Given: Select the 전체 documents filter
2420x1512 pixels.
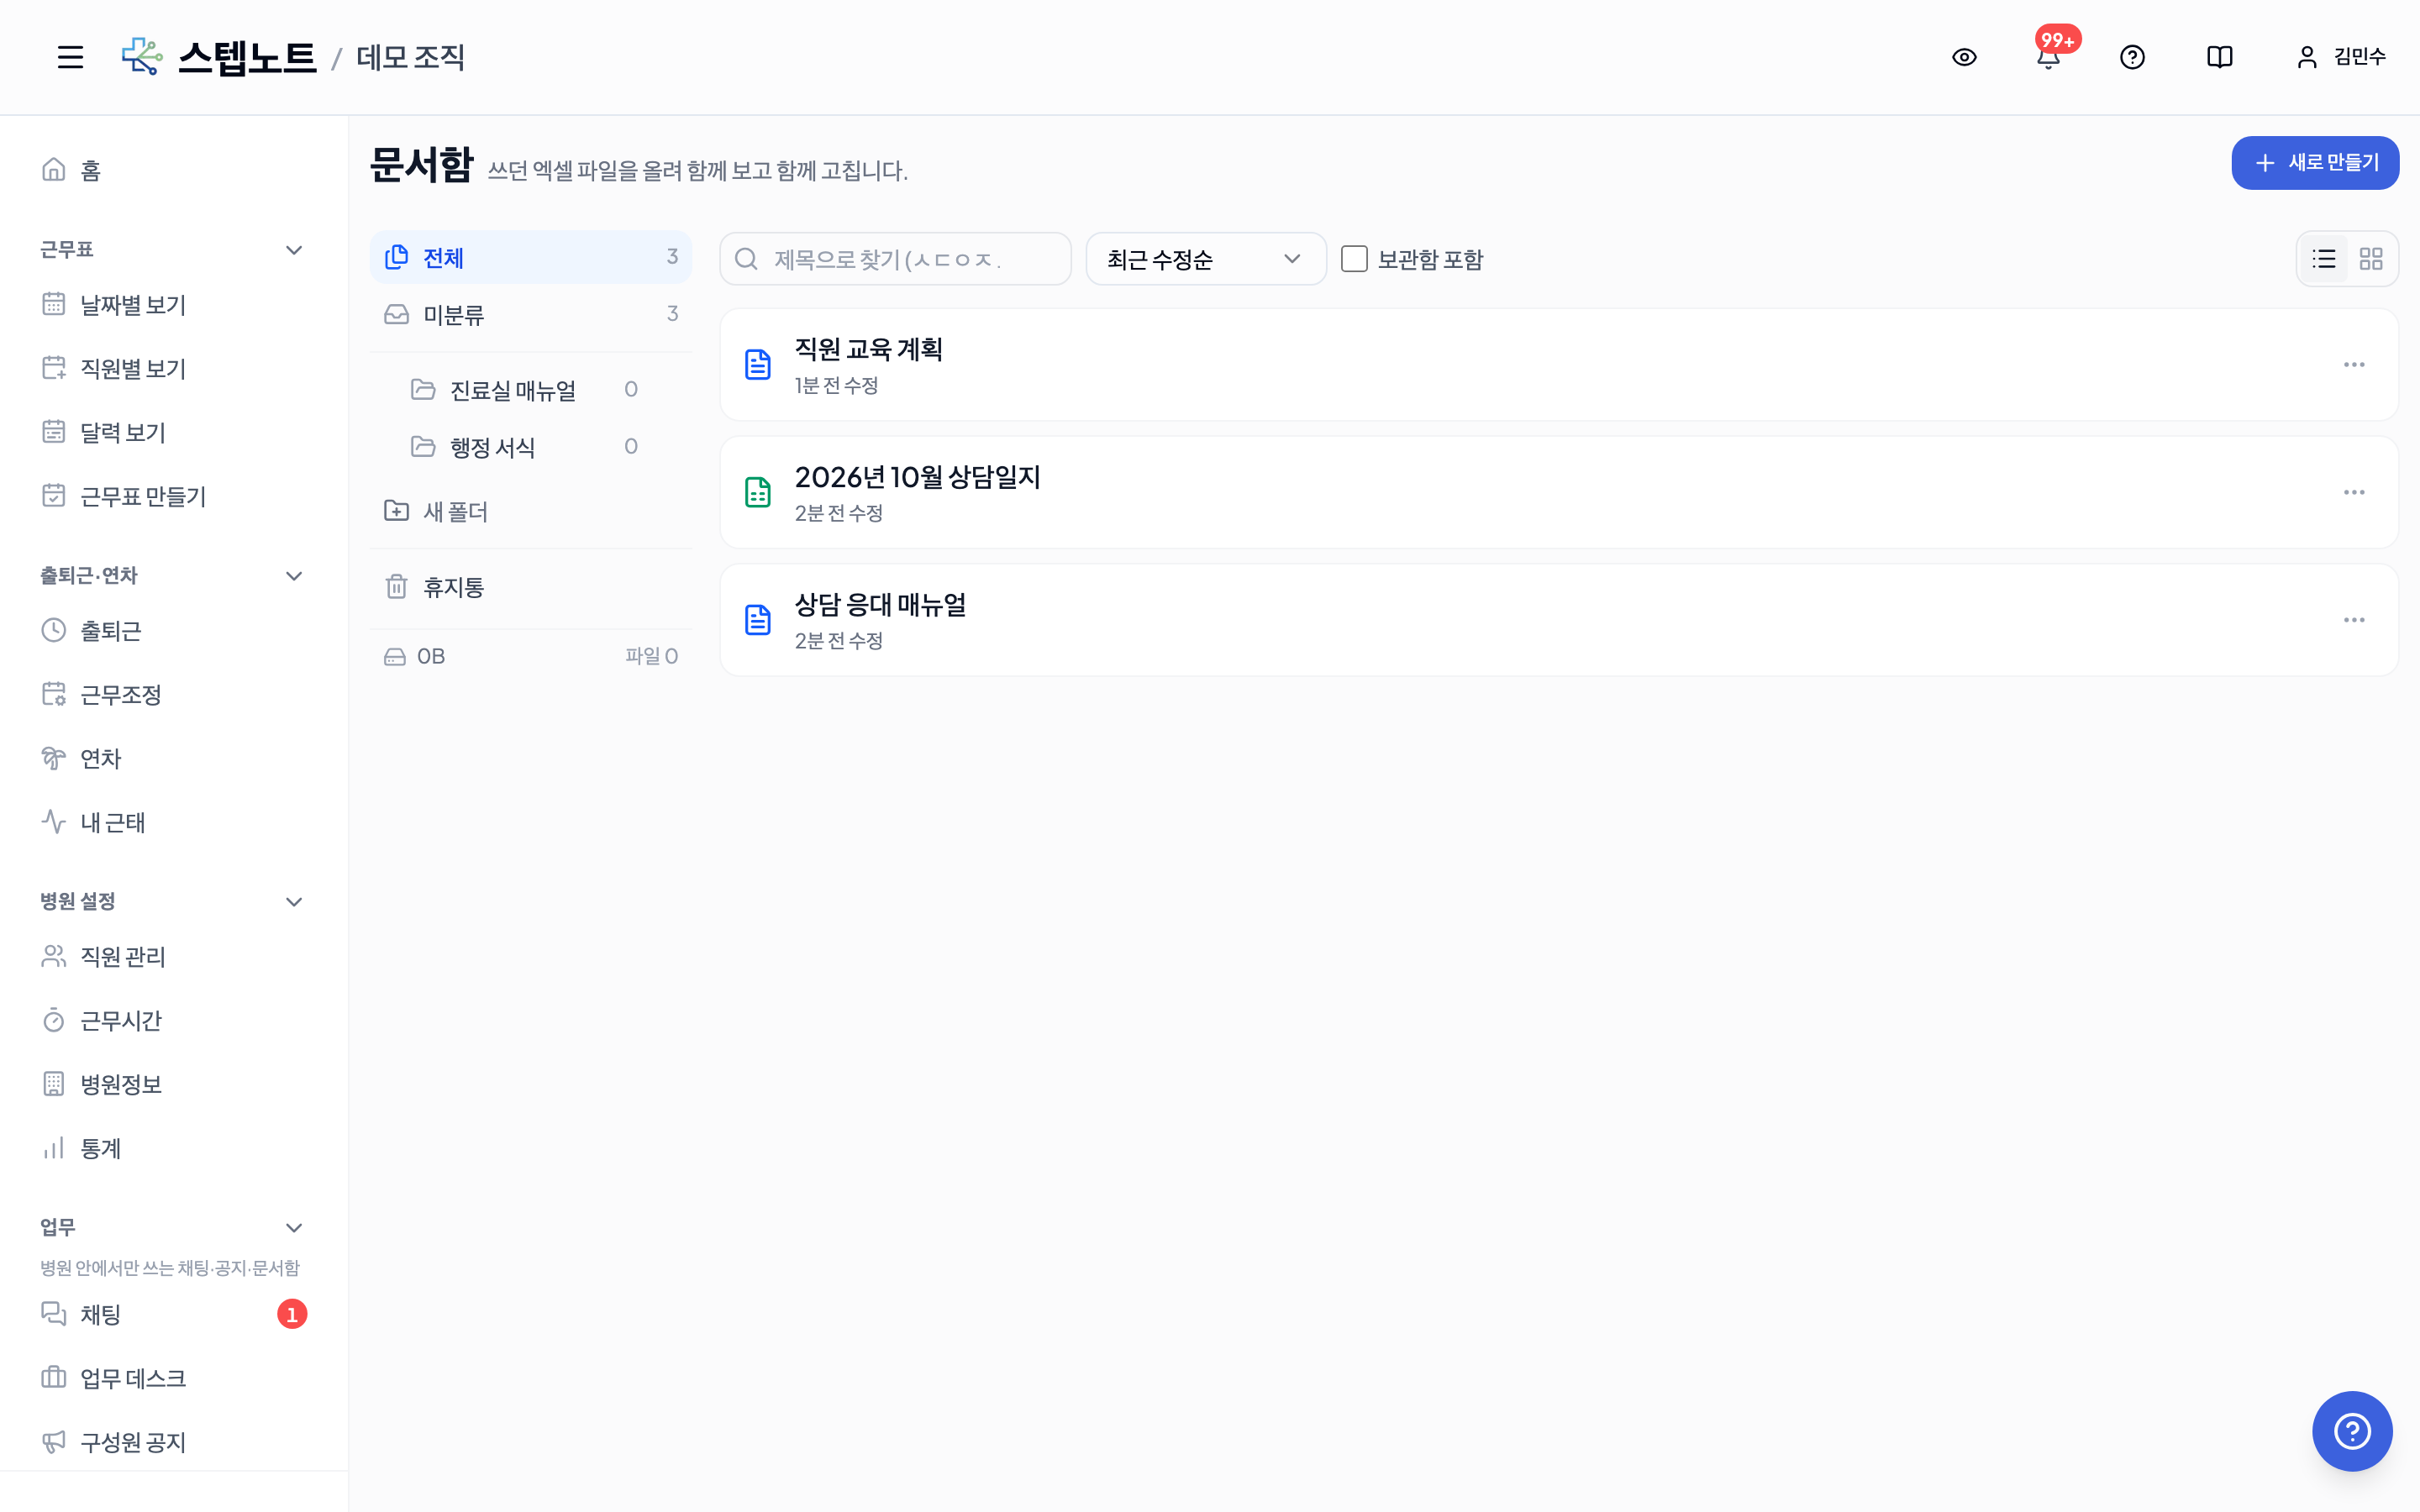Looking at the screenshot, I should pos(531,258).
